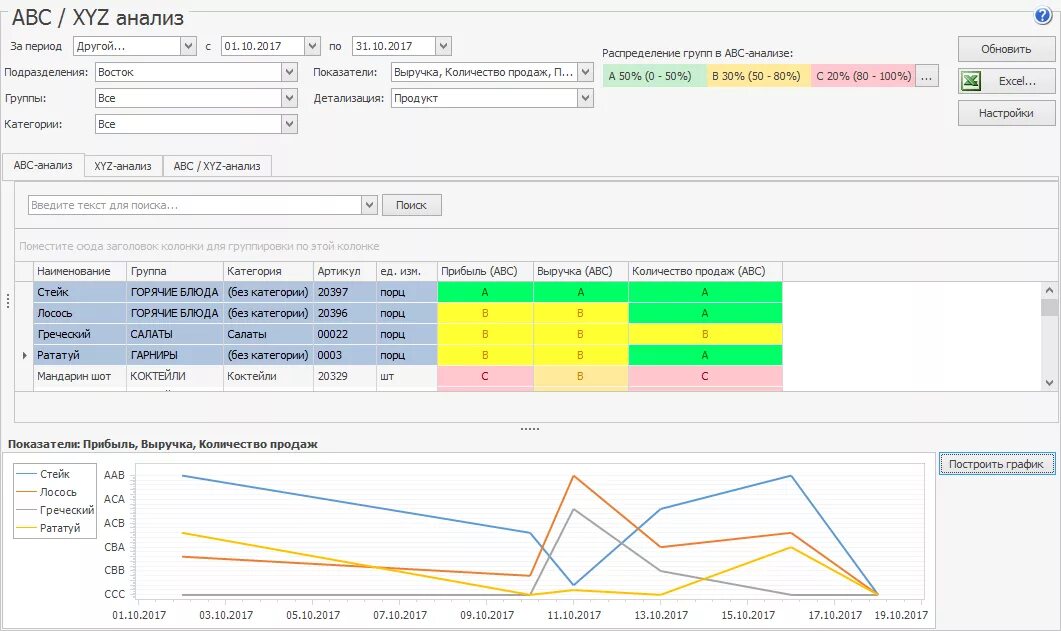Select the Стейк row name cell
Image resolution: width=1061 pixels, height=631 pixels.
pyautogui.click(x=80, y=292)
